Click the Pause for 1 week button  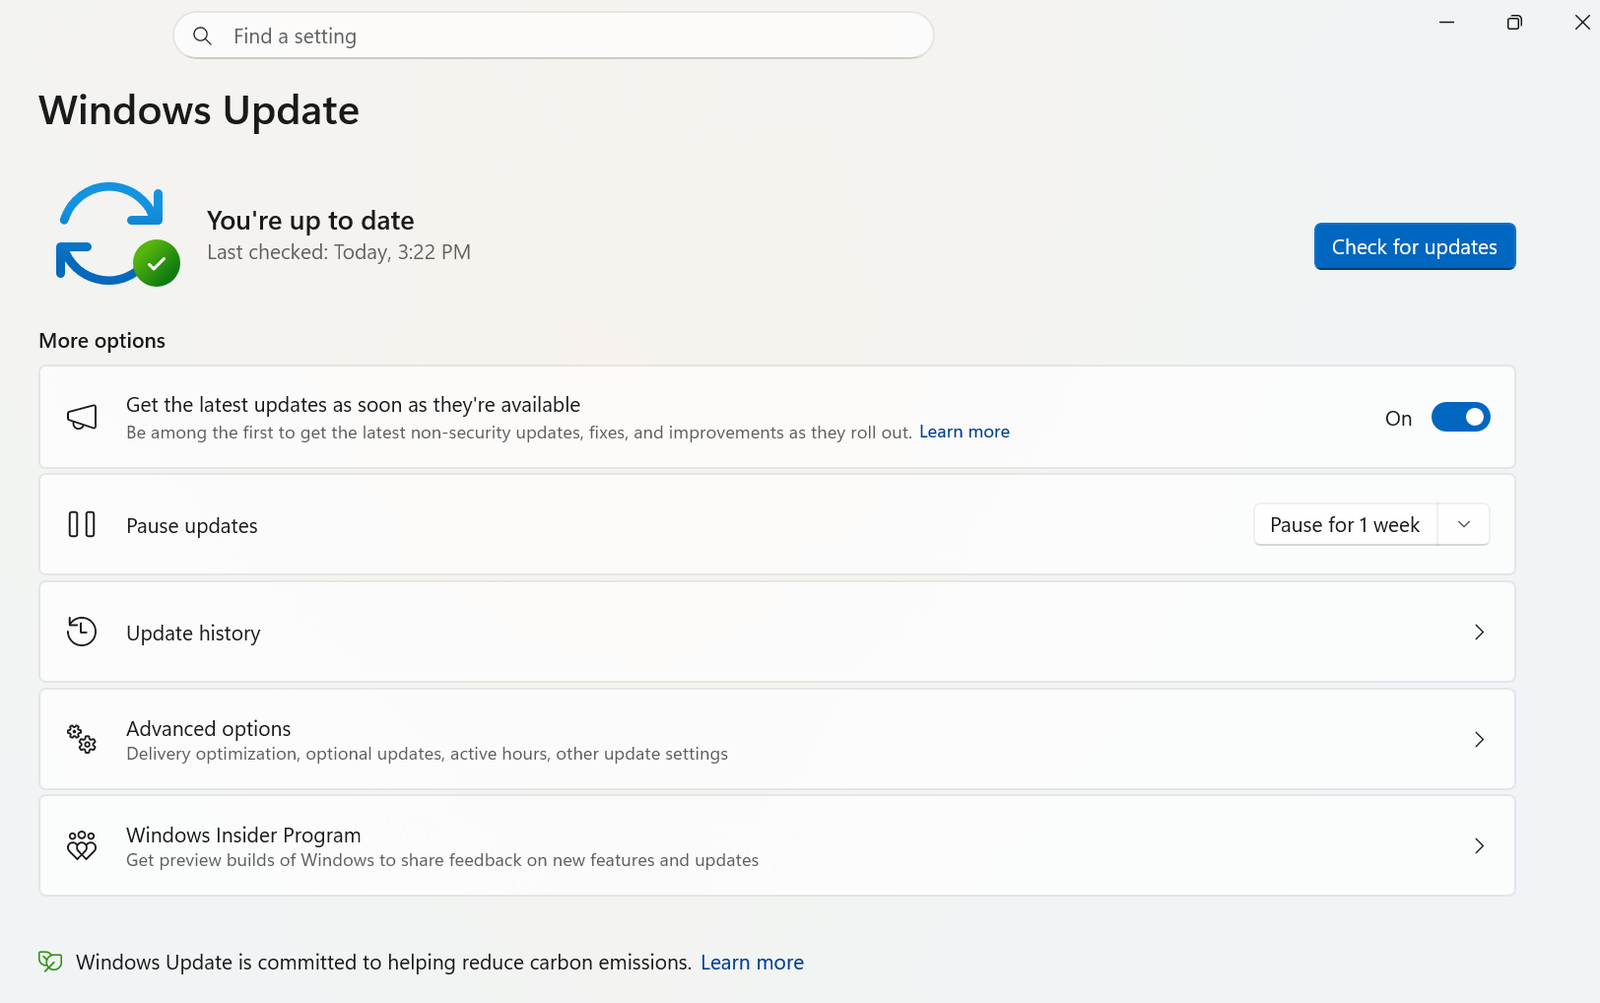point(1345,524)
